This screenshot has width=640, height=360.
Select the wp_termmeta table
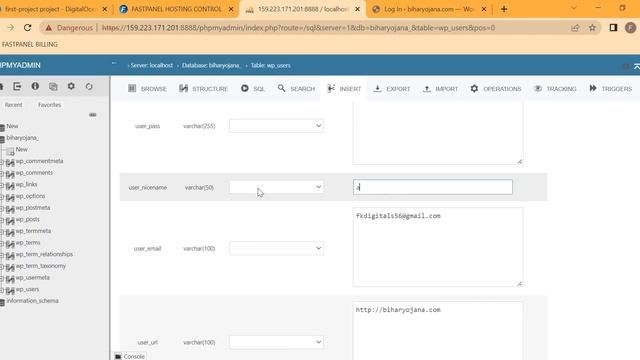tap(33, 231)
